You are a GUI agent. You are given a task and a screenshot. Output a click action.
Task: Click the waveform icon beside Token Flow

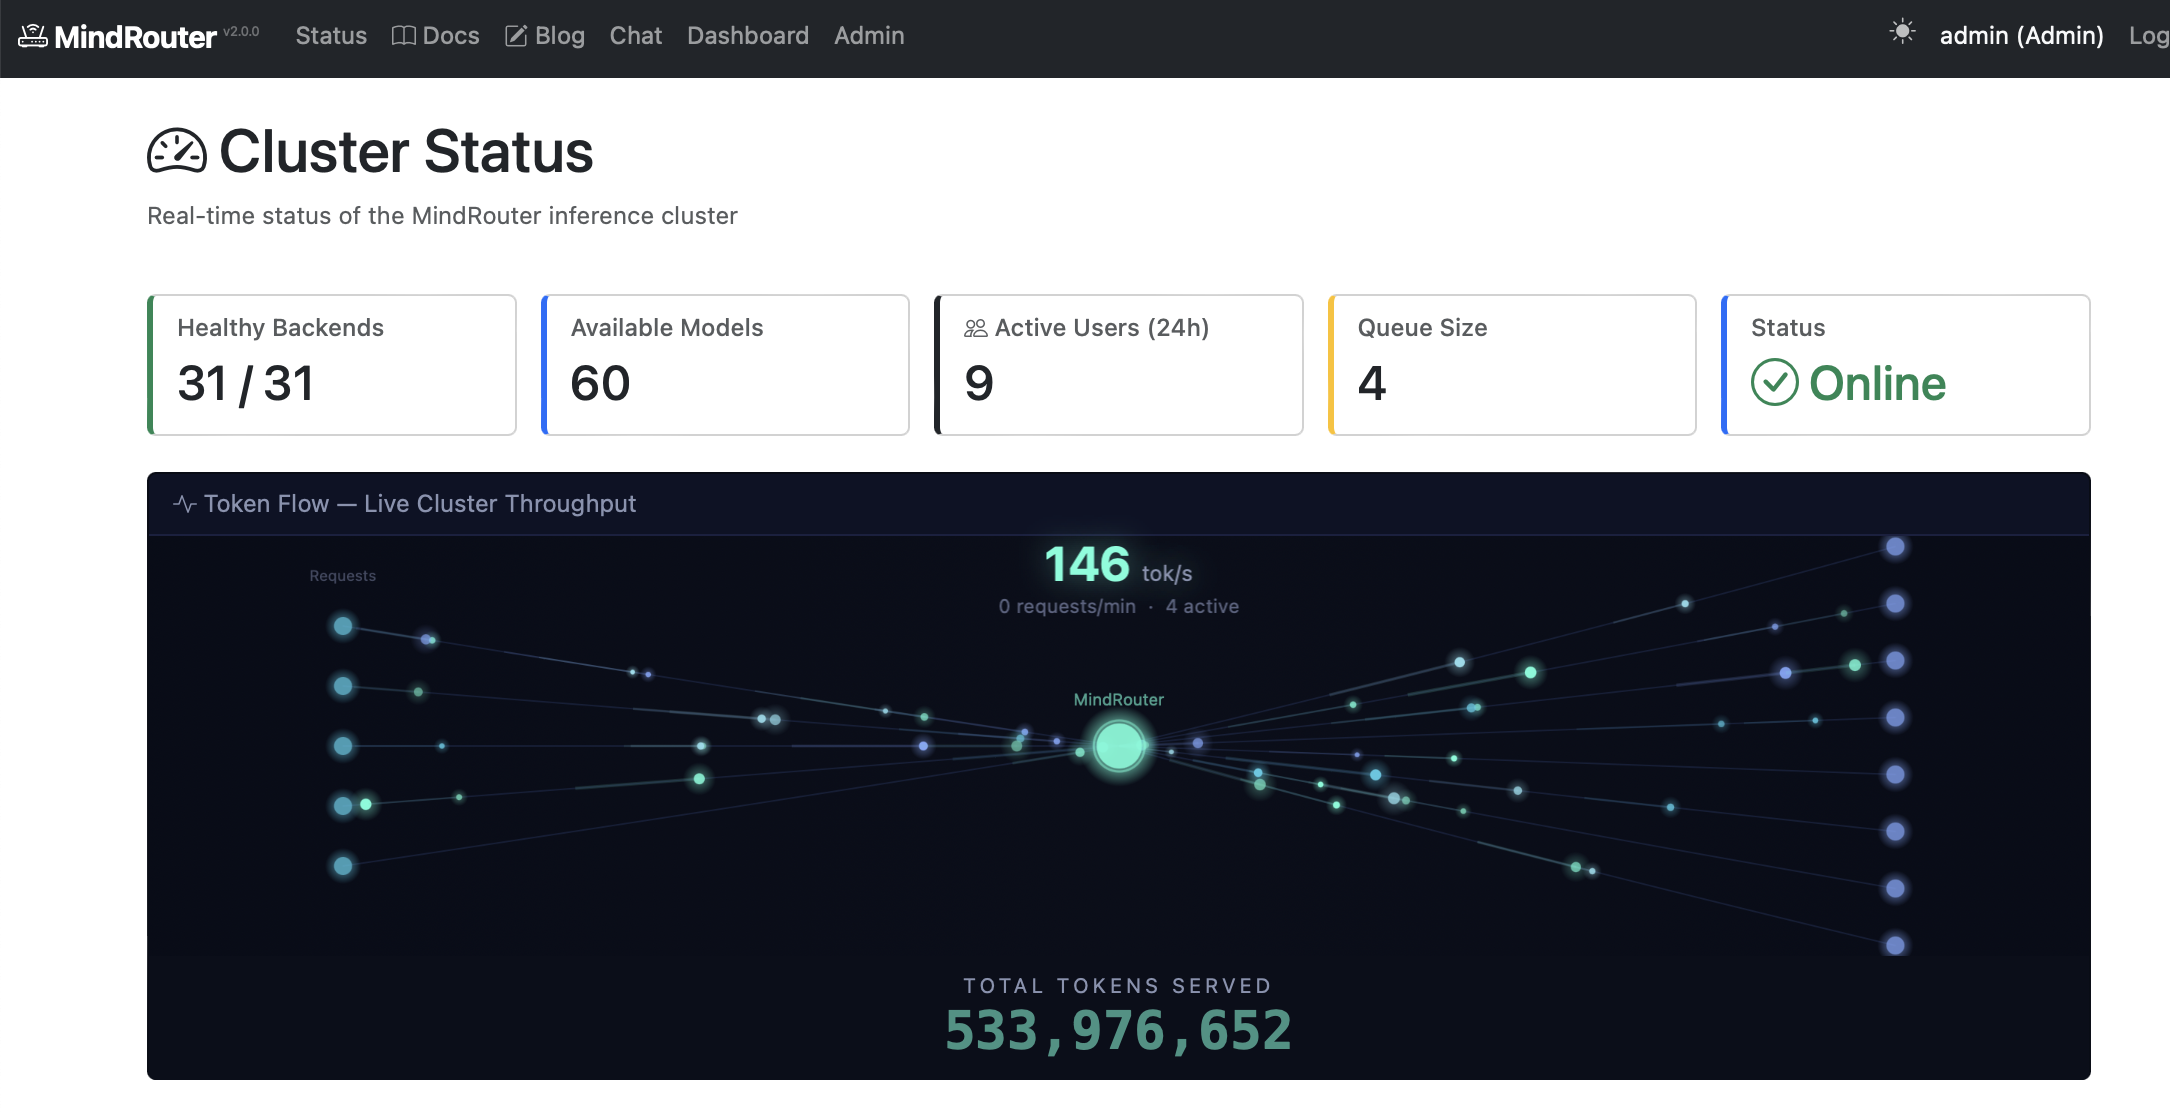[x=185, y=504]
